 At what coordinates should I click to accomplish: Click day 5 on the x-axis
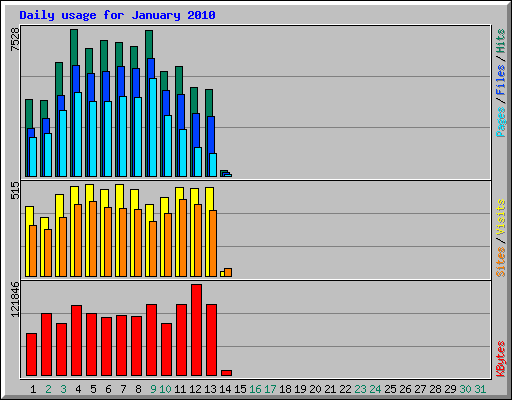93,389
